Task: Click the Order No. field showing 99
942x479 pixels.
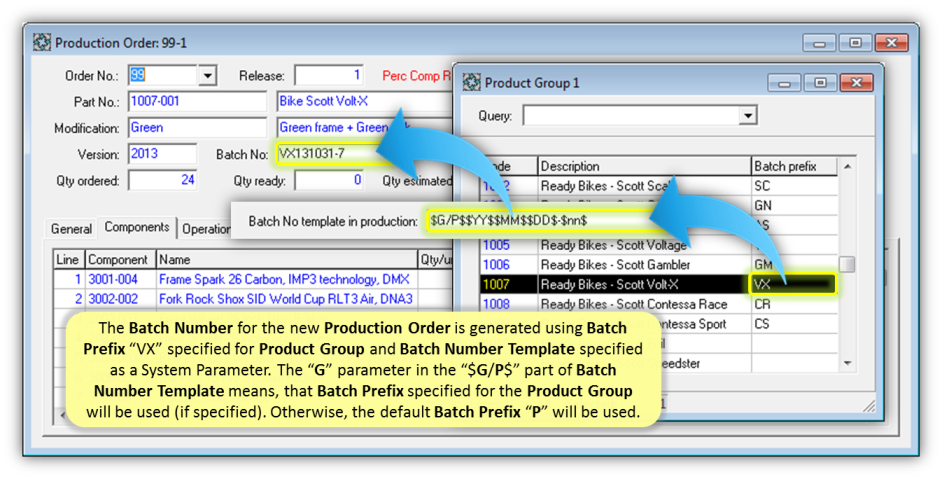Action: [x=162, y=75]
